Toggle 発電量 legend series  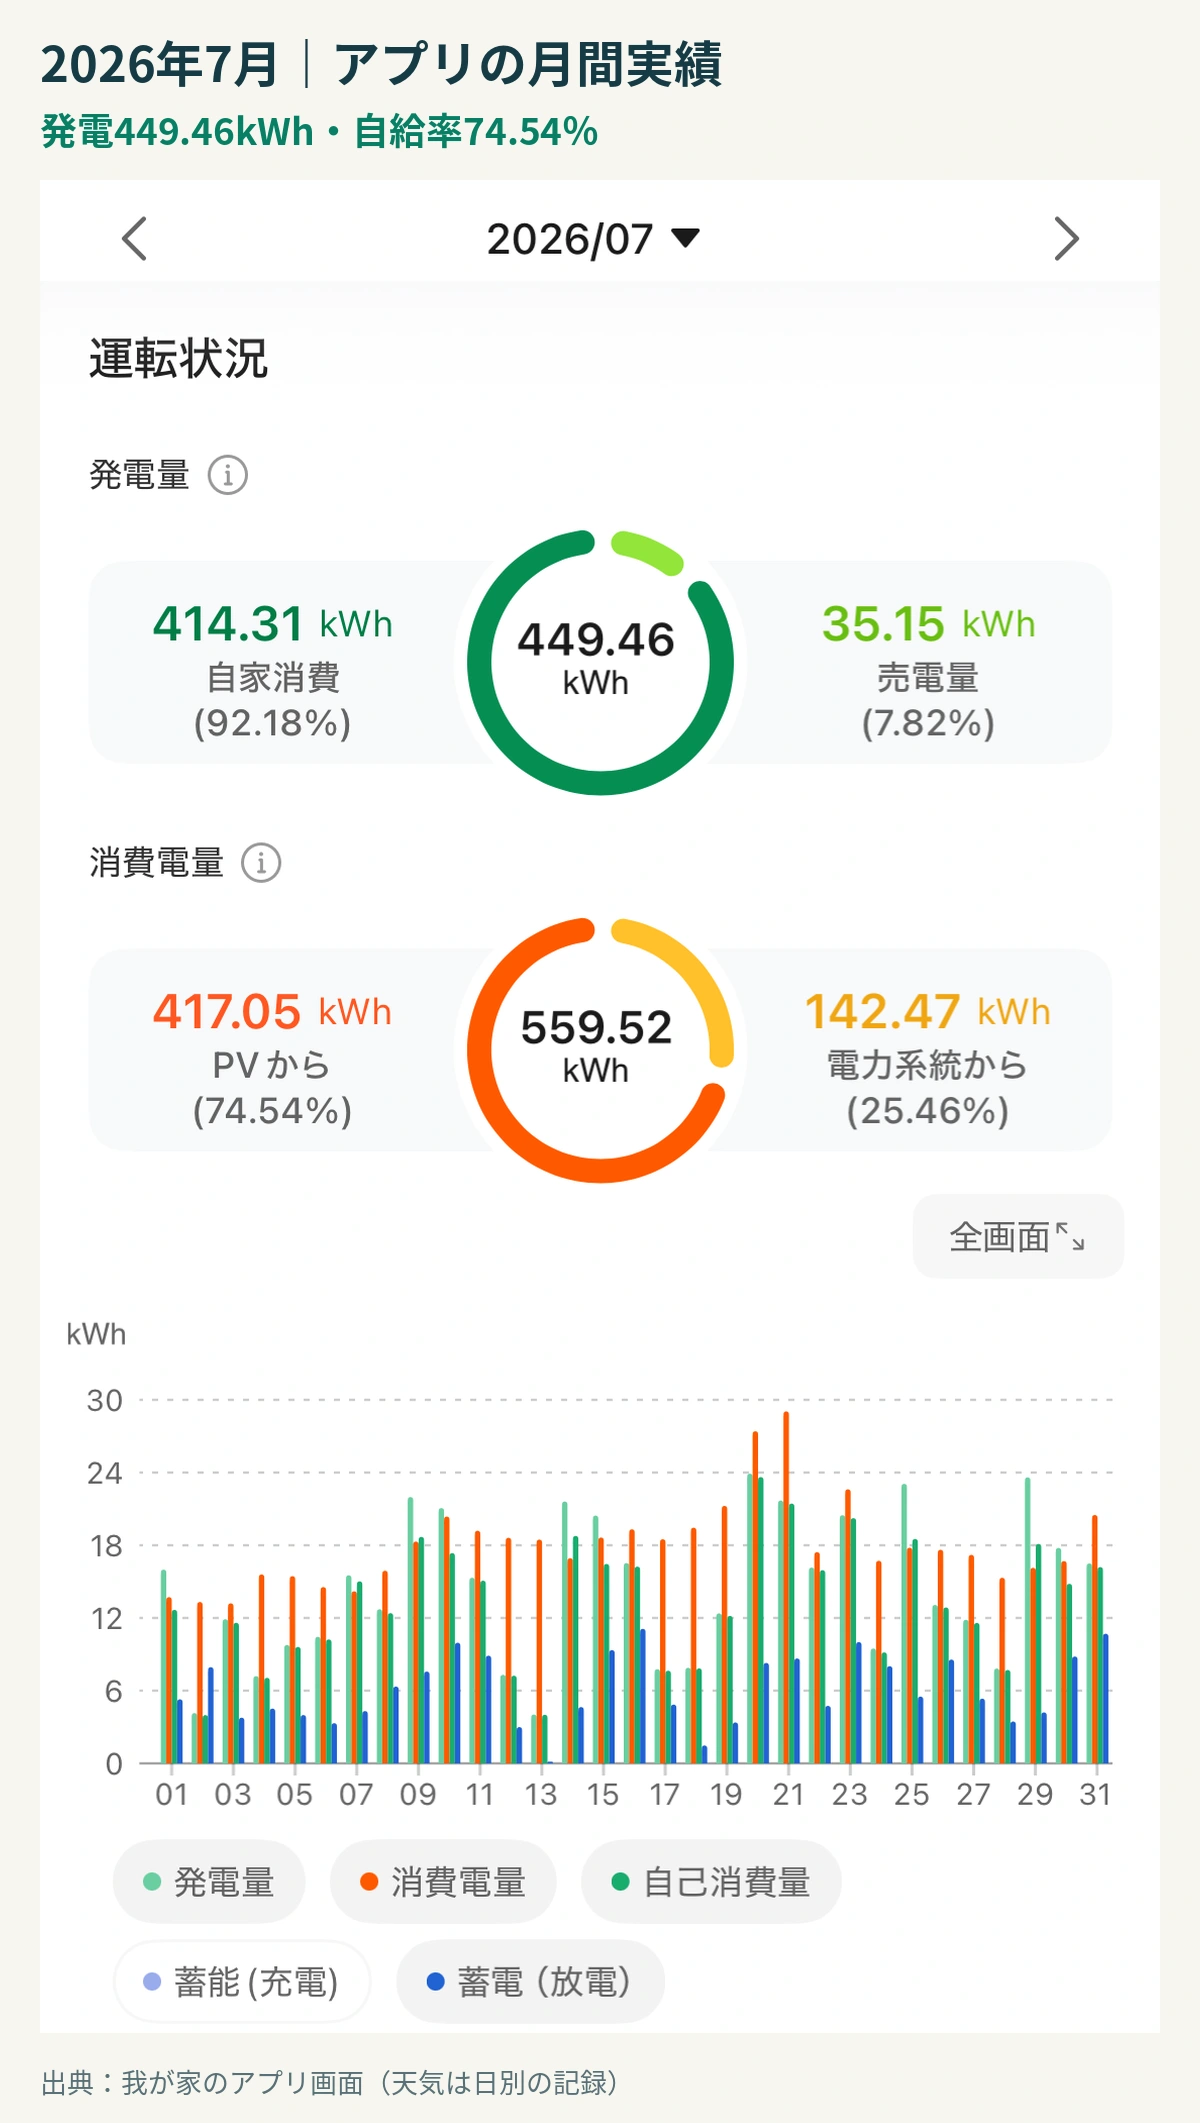[x=209, y=1882]
